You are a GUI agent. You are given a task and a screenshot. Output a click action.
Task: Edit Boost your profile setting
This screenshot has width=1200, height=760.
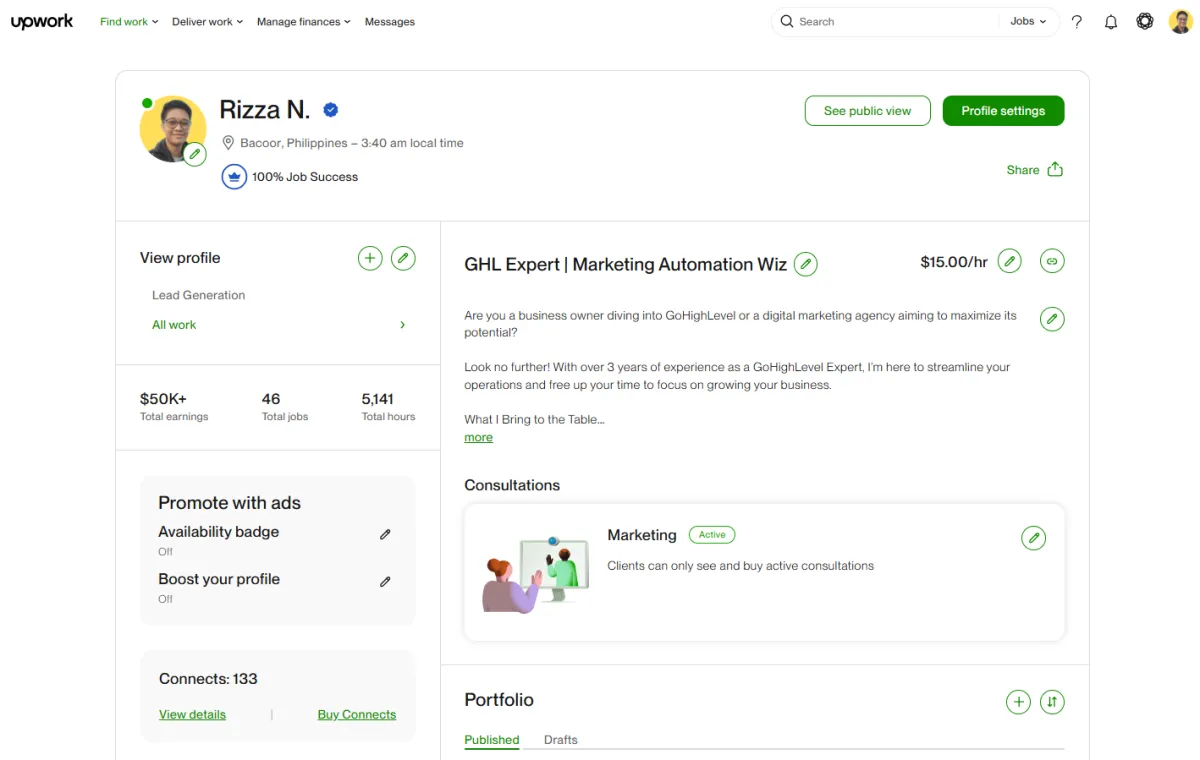coord(385,582)
